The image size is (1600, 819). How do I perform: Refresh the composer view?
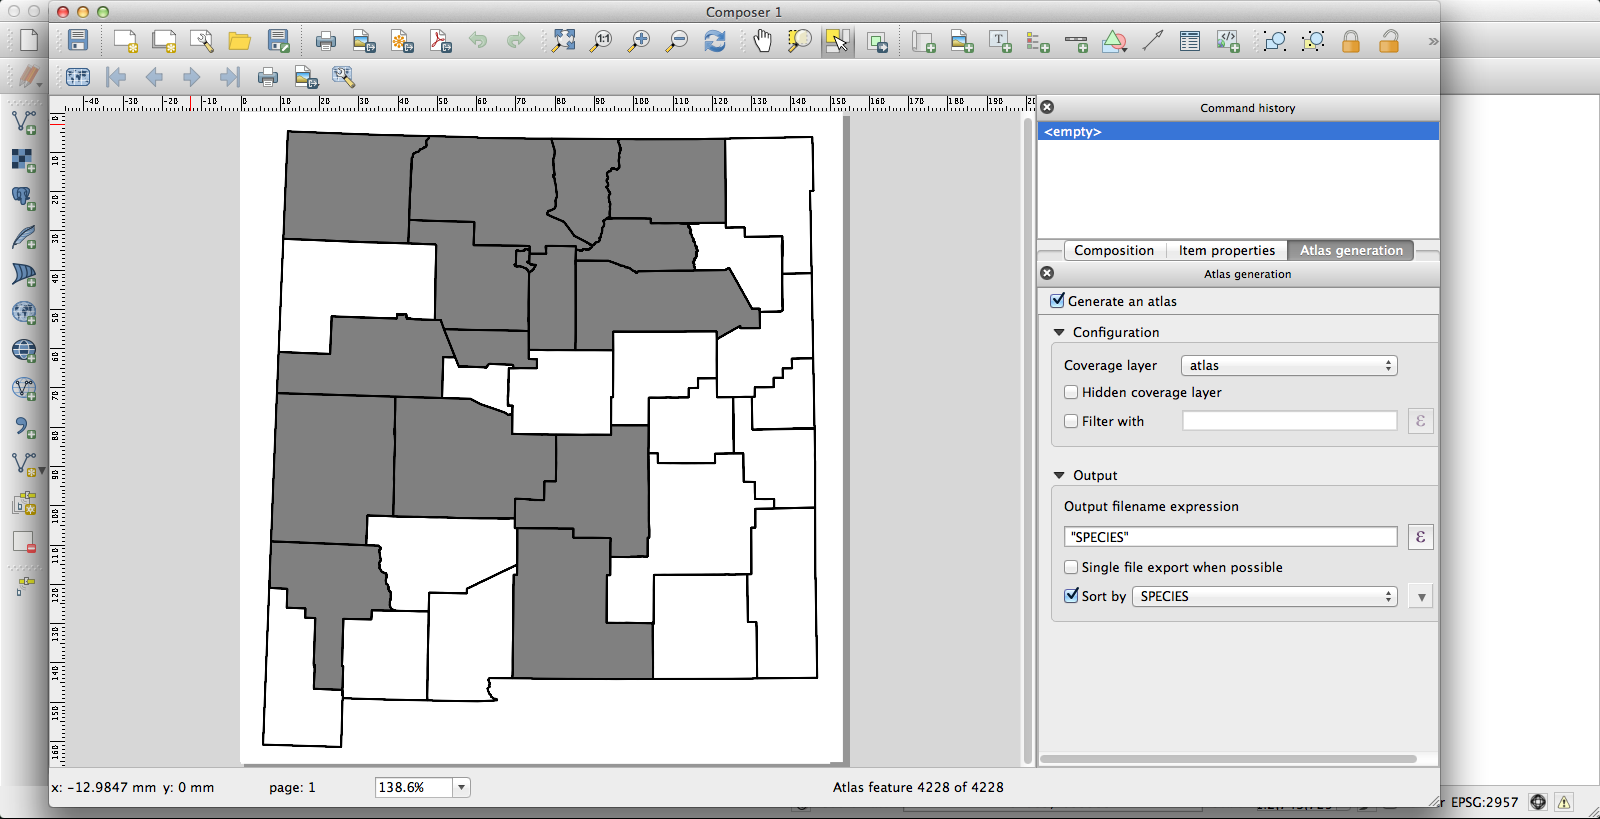pyautogui.click(x=715, y=41)
